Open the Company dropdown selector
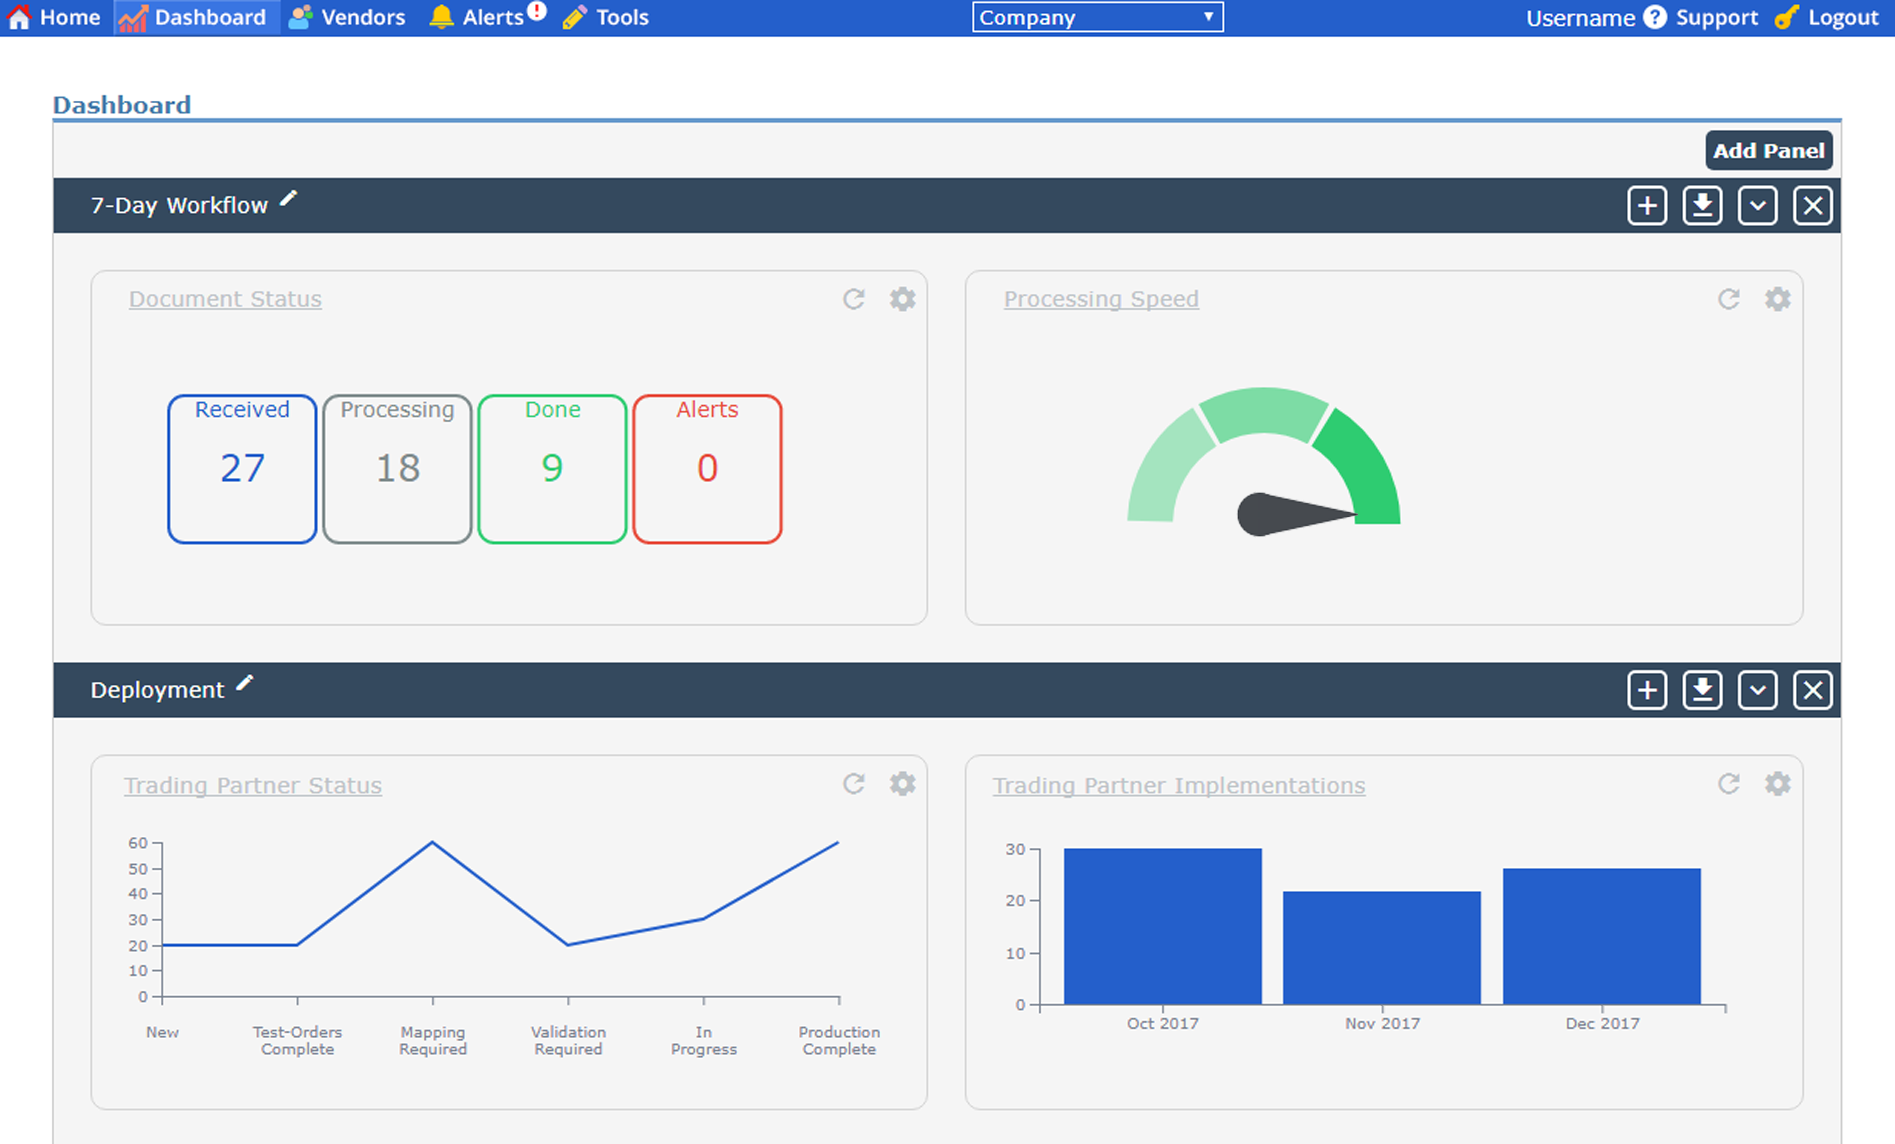This screenshot has width=1895, height=1144. click(x=1097, y=17)
